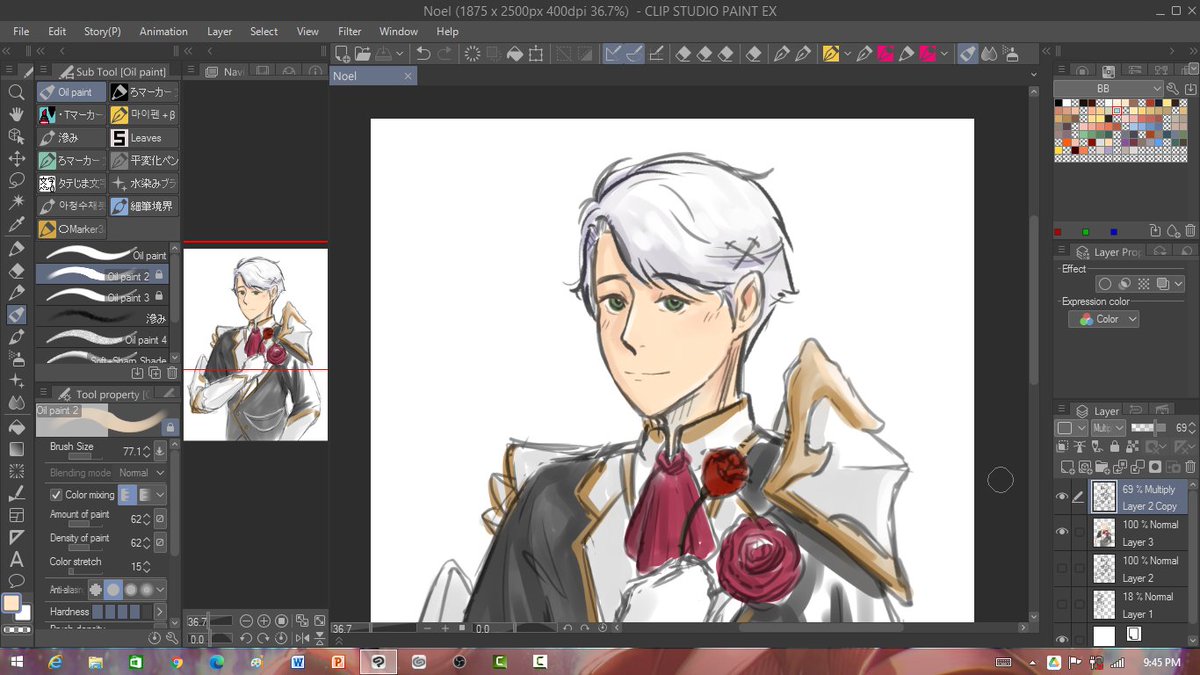Screen dimensions: 1200x675
Task: Select the Marker3 sub tool group
Action: [72, 229]
